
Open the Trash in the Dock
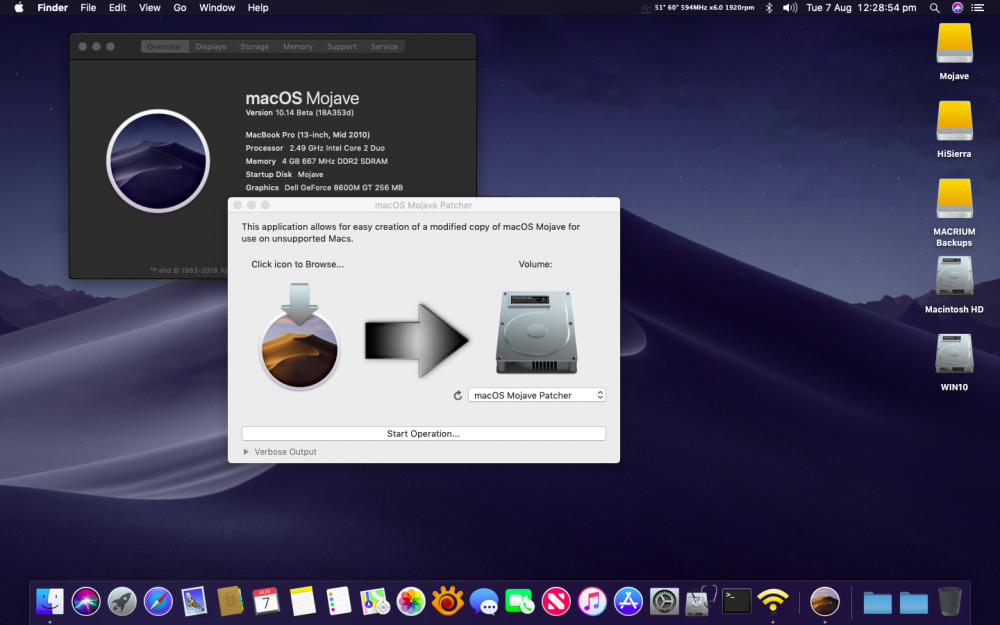tap(950, 601)
